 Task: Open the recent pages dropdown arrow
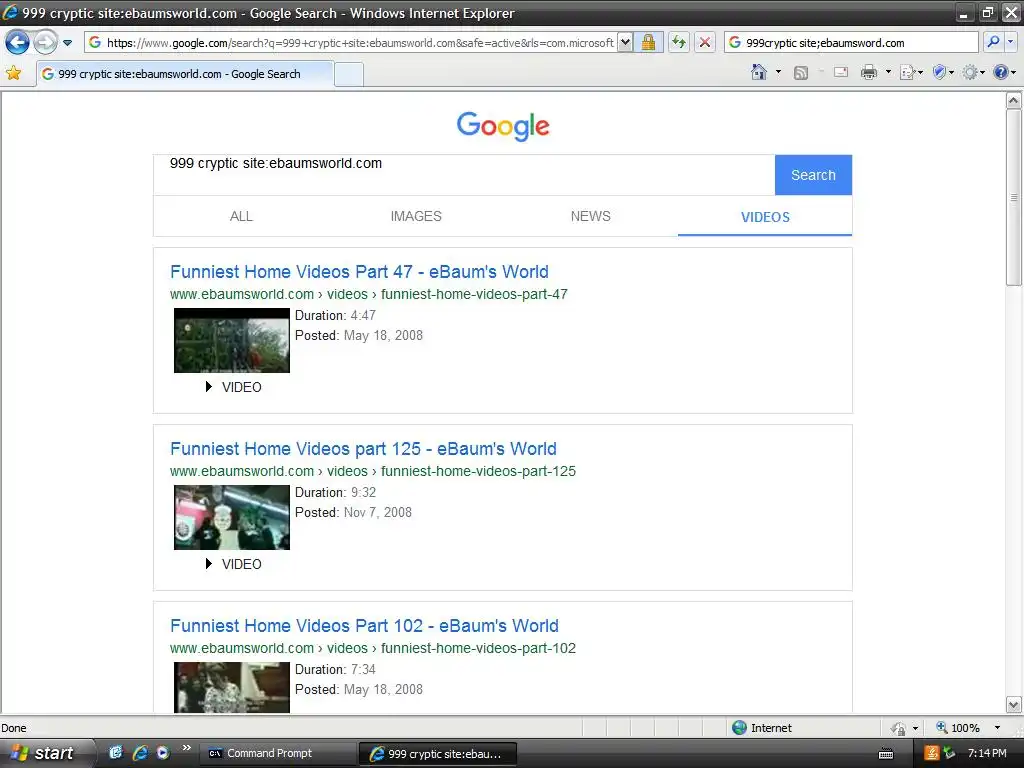[67, 44]
